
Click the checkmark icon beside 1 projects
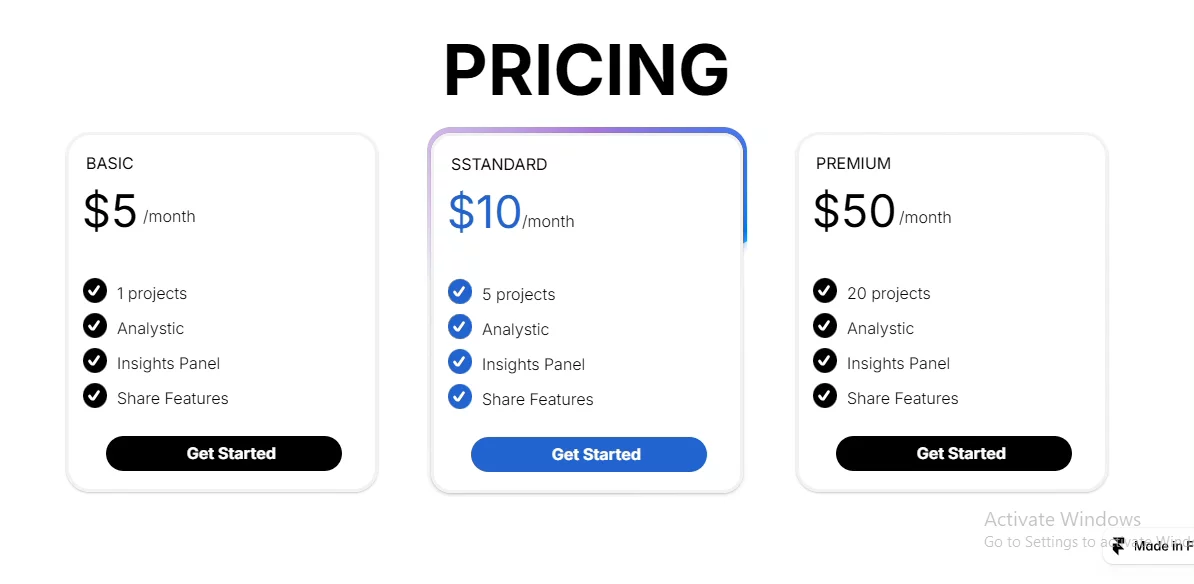click(94, 291)
